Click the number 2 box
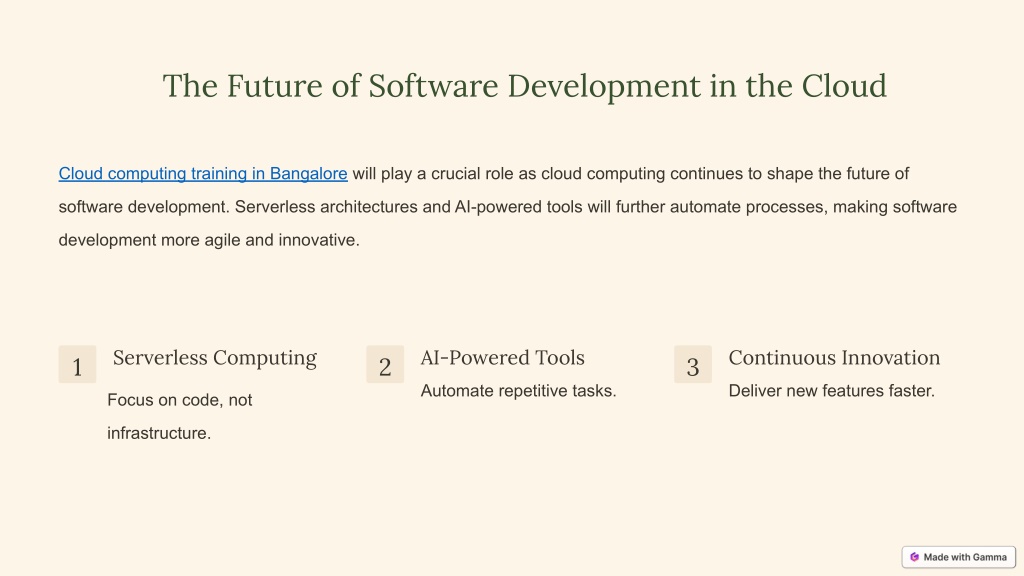1024x576 pixels. 385,364
